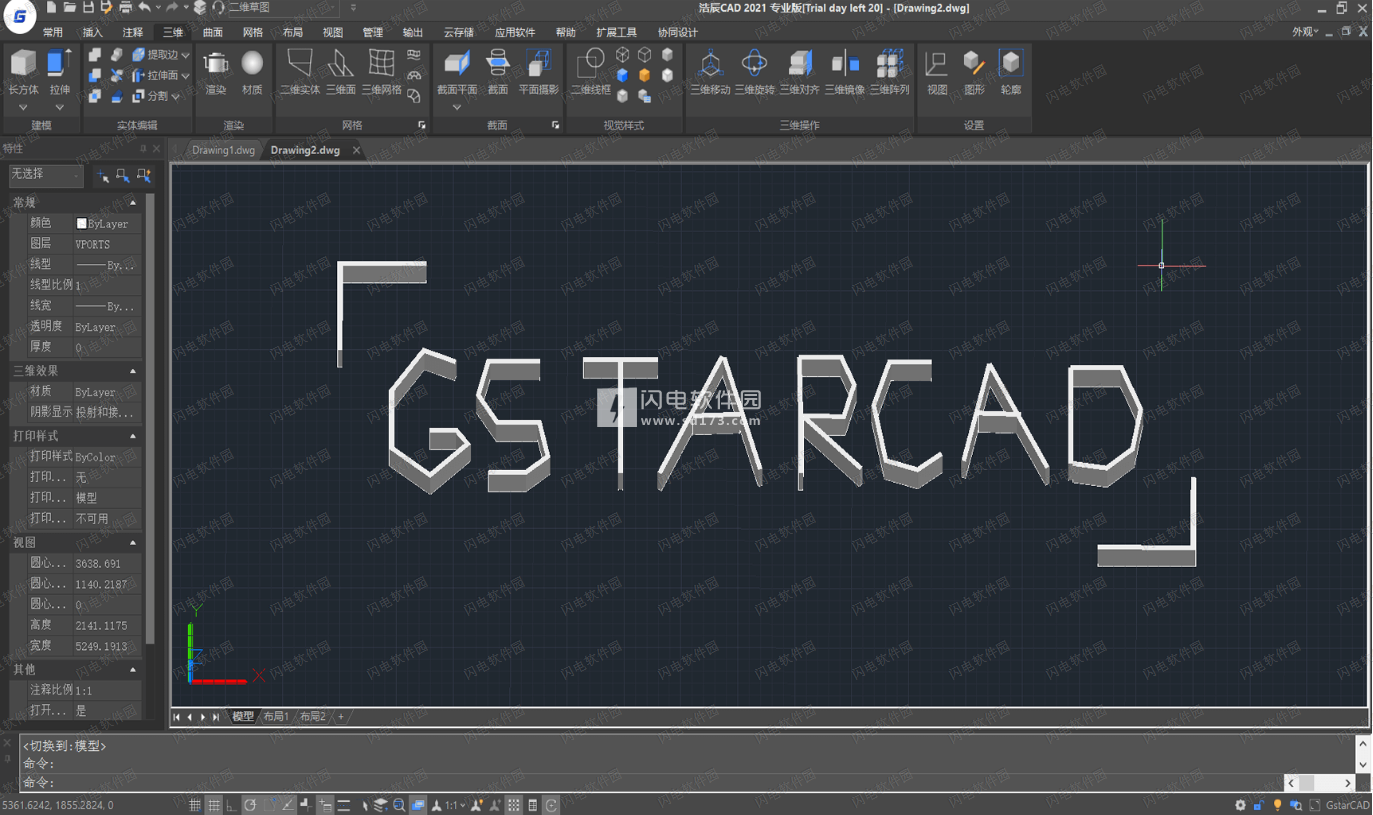
Task: Open the Drawing1.dwg document tab
Action: (223, 150)
